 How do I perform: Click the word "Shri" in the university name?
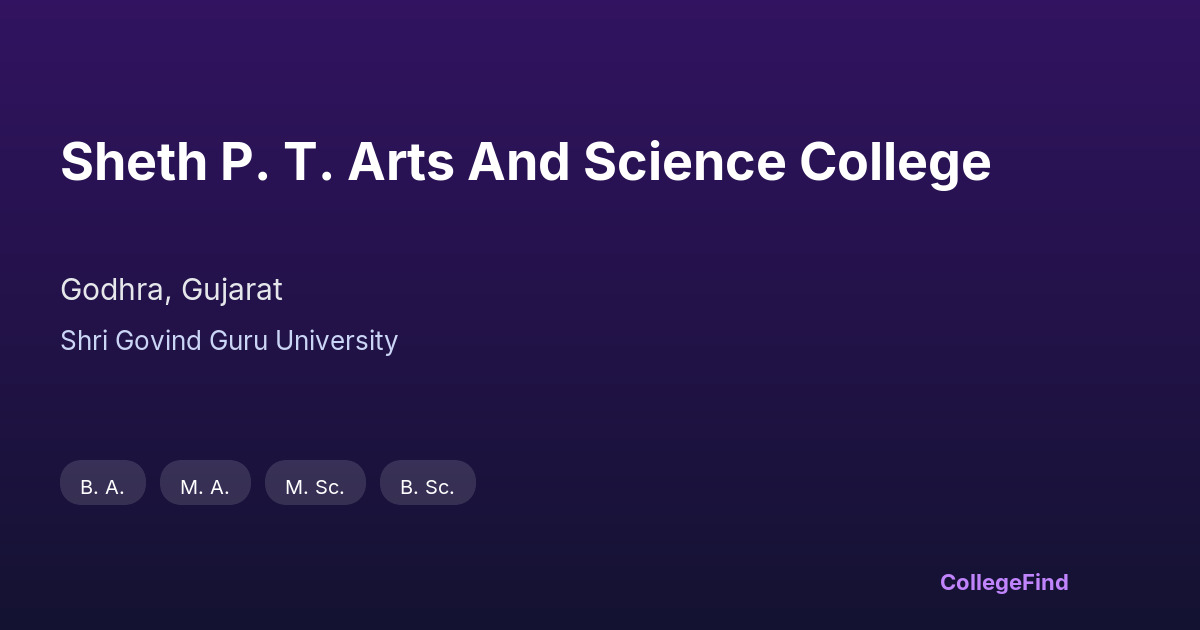tap(84, 341)
